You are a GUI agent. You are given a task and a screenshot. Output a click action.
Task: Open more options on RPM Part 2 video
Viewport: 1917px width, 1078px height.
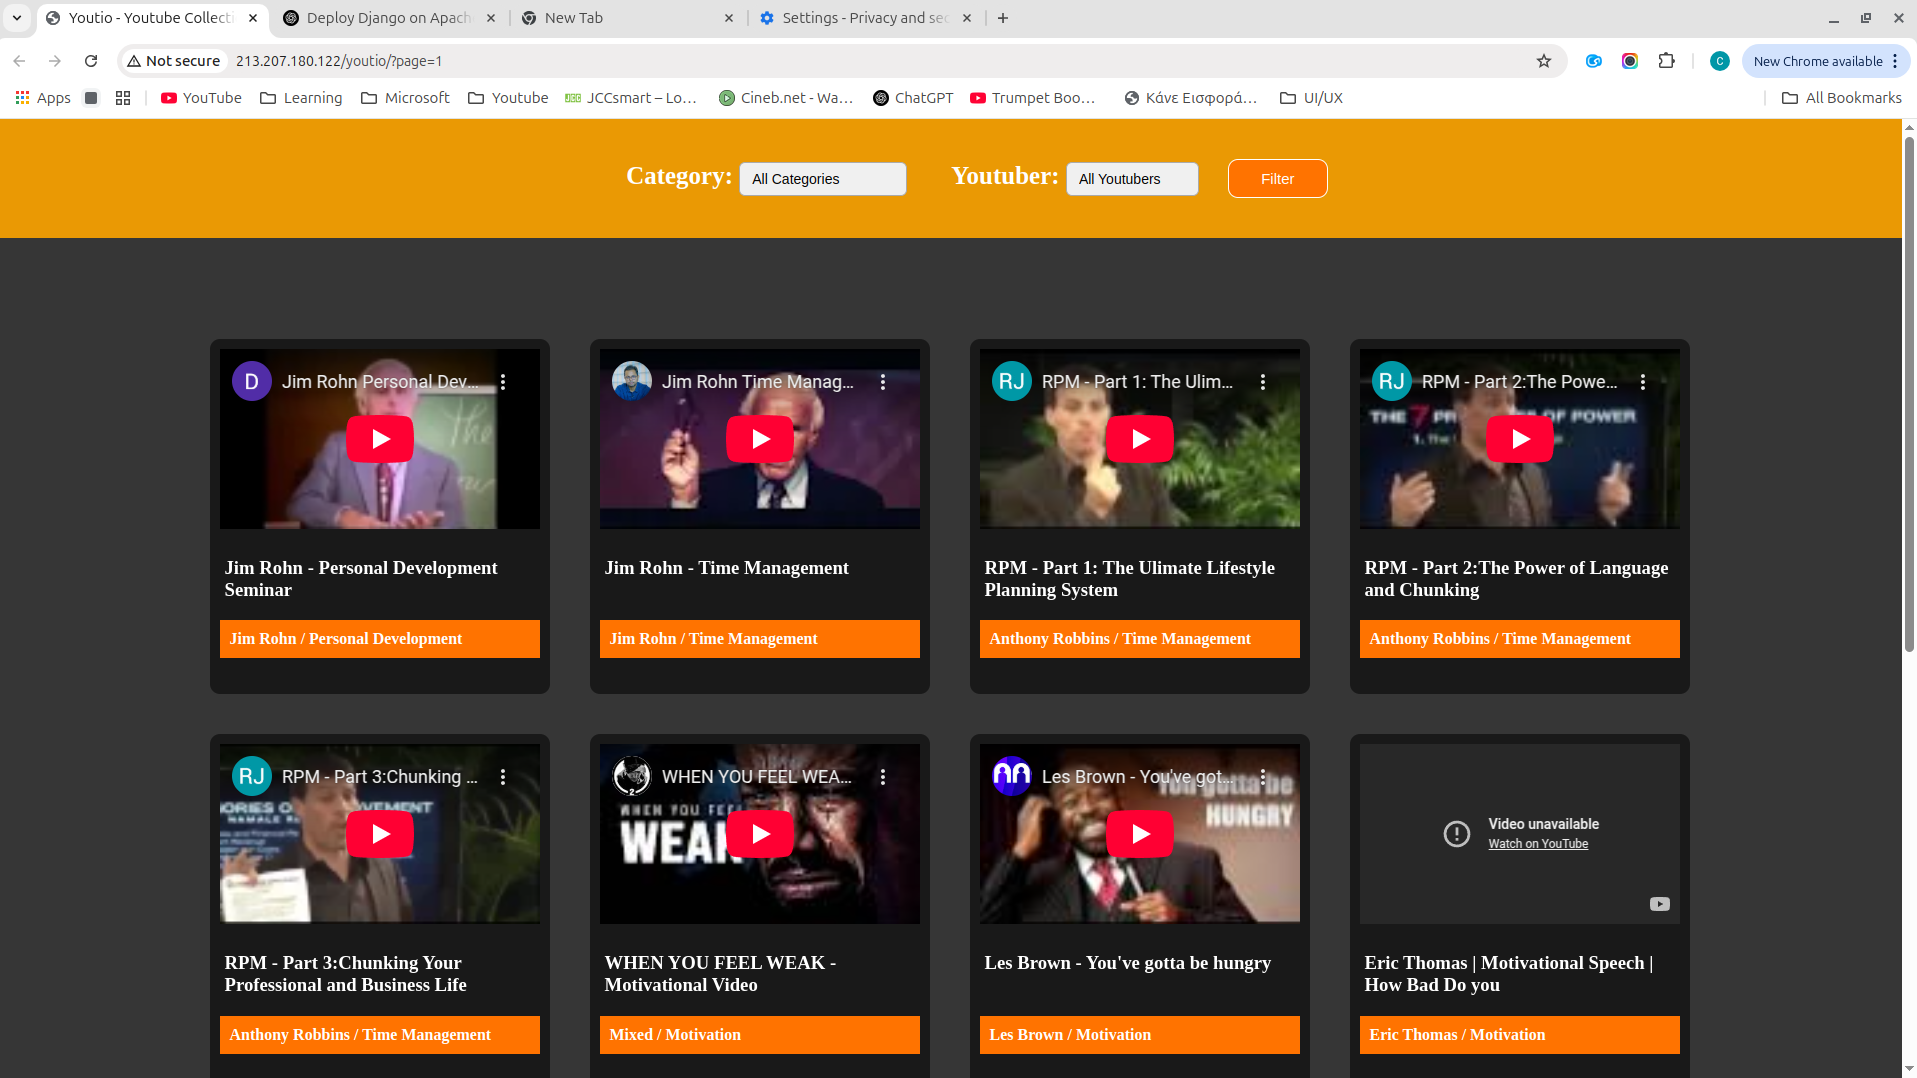pyautogui.click(x=1643, y=382)
